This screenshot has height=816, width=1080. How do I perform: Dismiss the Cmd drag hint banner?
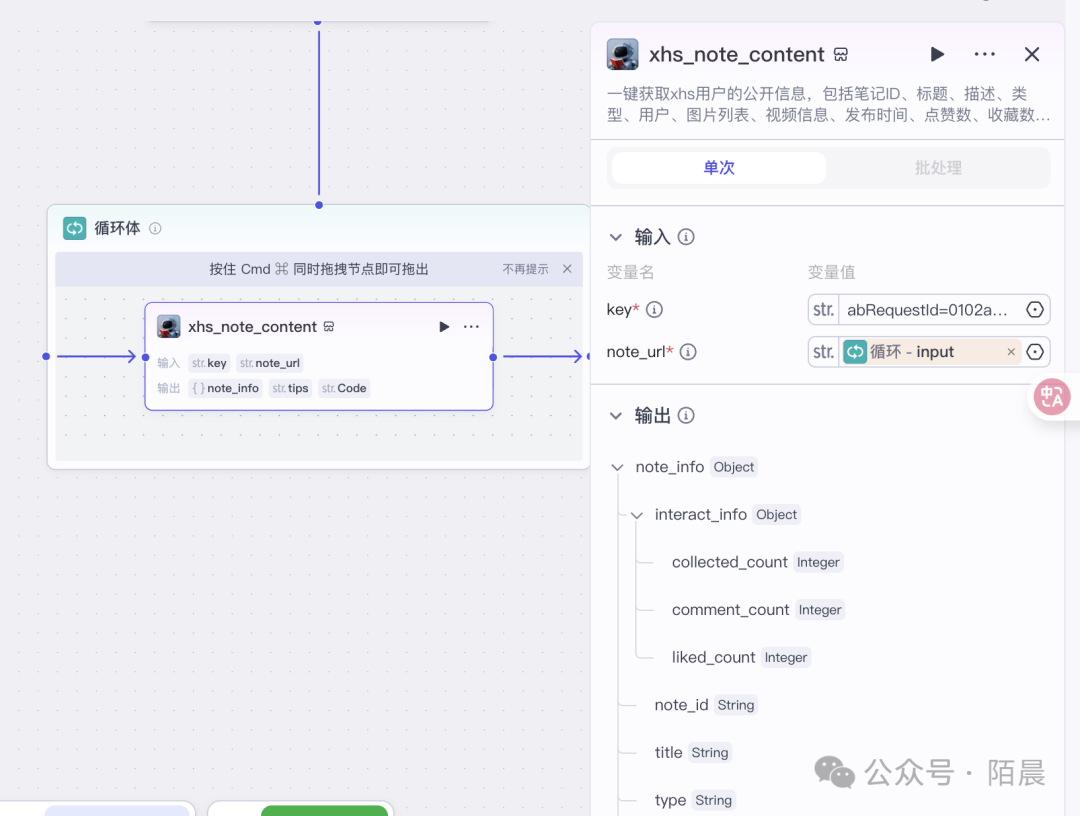click(x=567, y=269)
